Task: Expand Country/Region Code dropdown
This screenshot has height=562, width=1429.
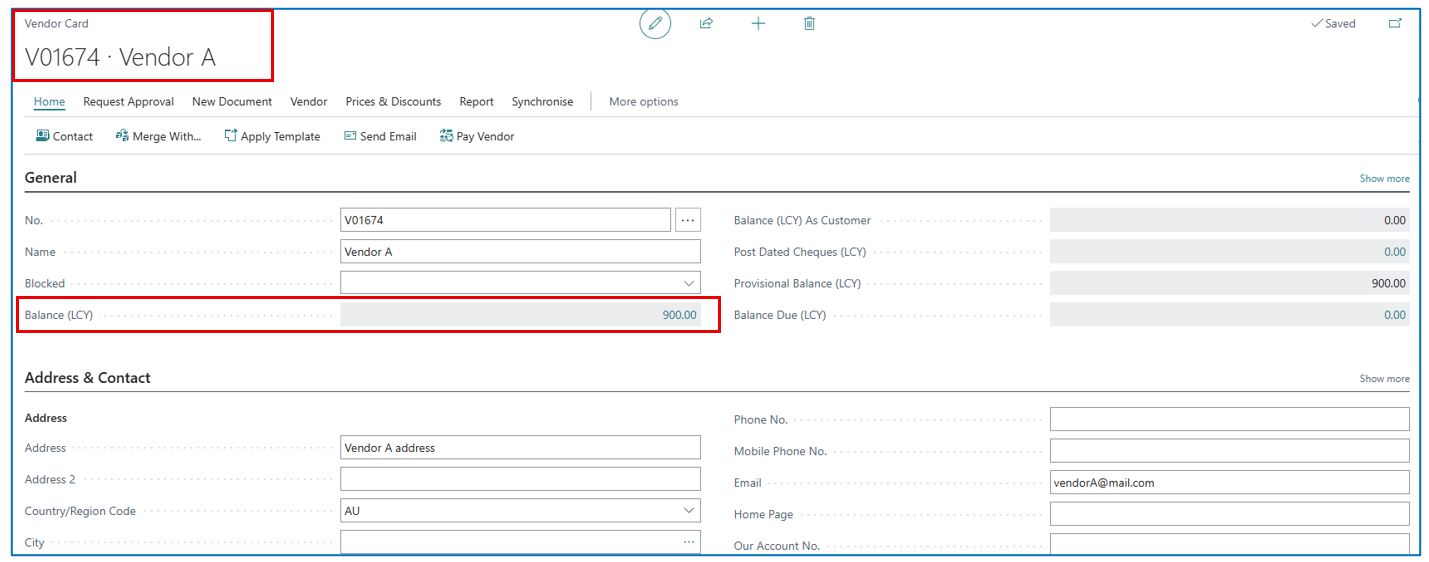Action: click(689, 511)
